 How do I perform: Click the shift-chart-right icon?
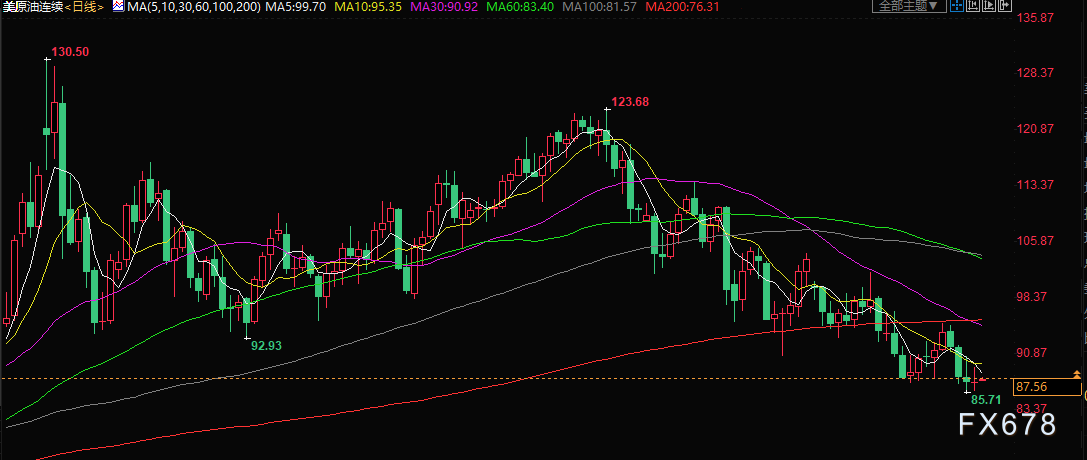[1005, 6]
